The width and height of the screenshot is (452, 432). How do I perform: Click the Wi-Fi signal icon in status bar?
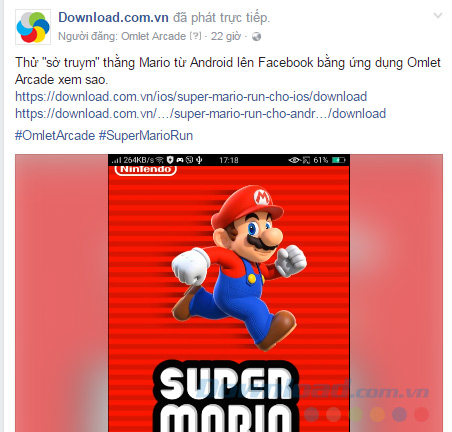[x=160, y=160]
